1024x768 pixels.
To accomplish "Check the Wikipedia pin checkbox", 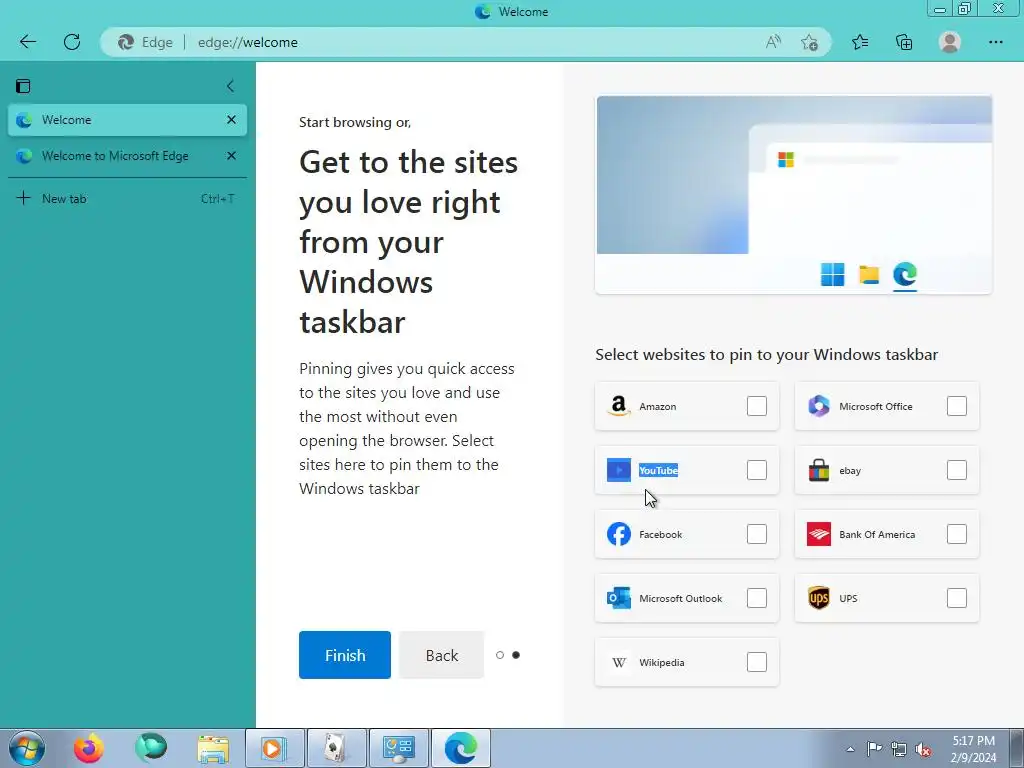I will (x=757, y=662).
